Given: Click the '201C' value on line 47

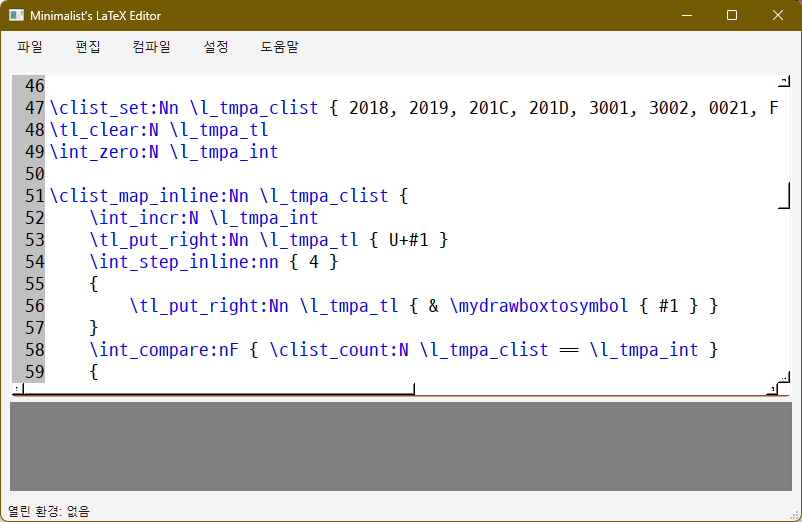Looking at the screenshot, I should coord(488,108).
